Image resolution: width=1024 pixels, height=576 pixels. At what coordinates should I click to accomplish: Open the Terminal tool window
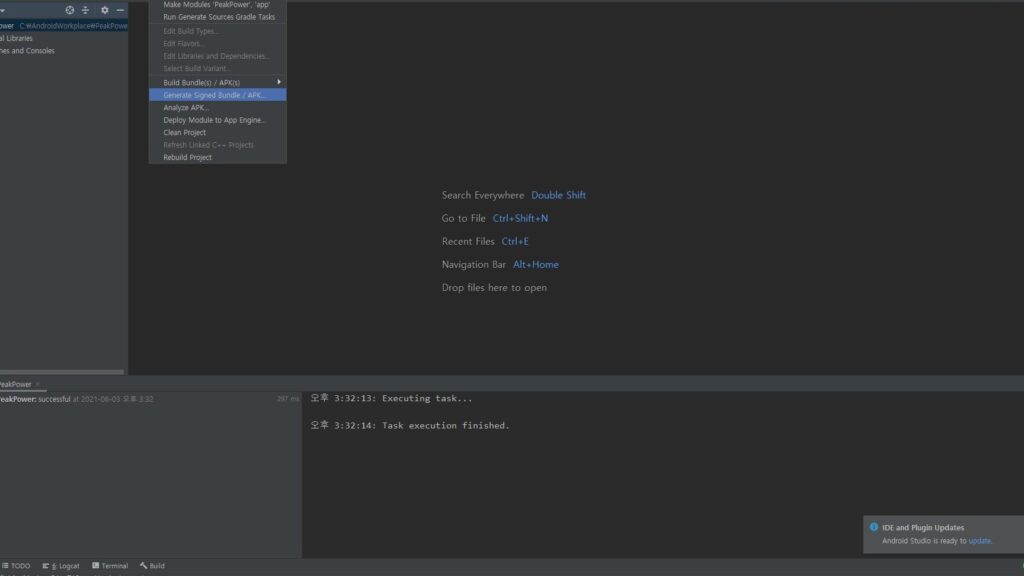coord(110,566)
